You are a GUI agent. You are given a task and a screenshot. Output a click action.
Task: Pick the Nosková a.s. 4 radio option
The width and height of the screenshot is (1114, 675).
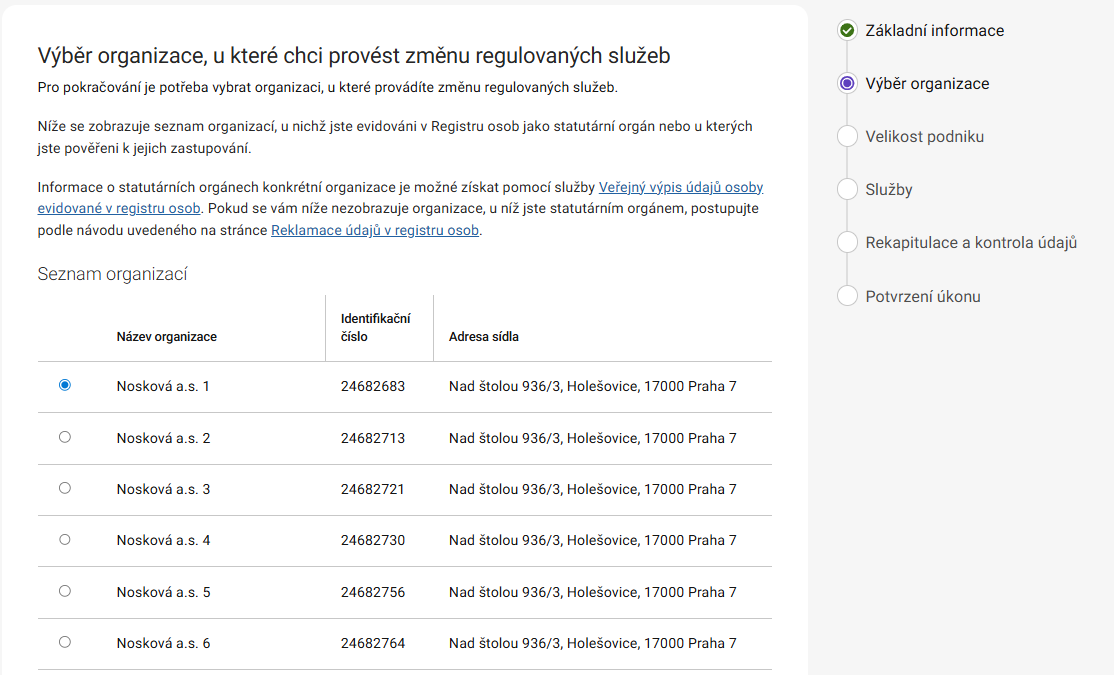[65, 539]
